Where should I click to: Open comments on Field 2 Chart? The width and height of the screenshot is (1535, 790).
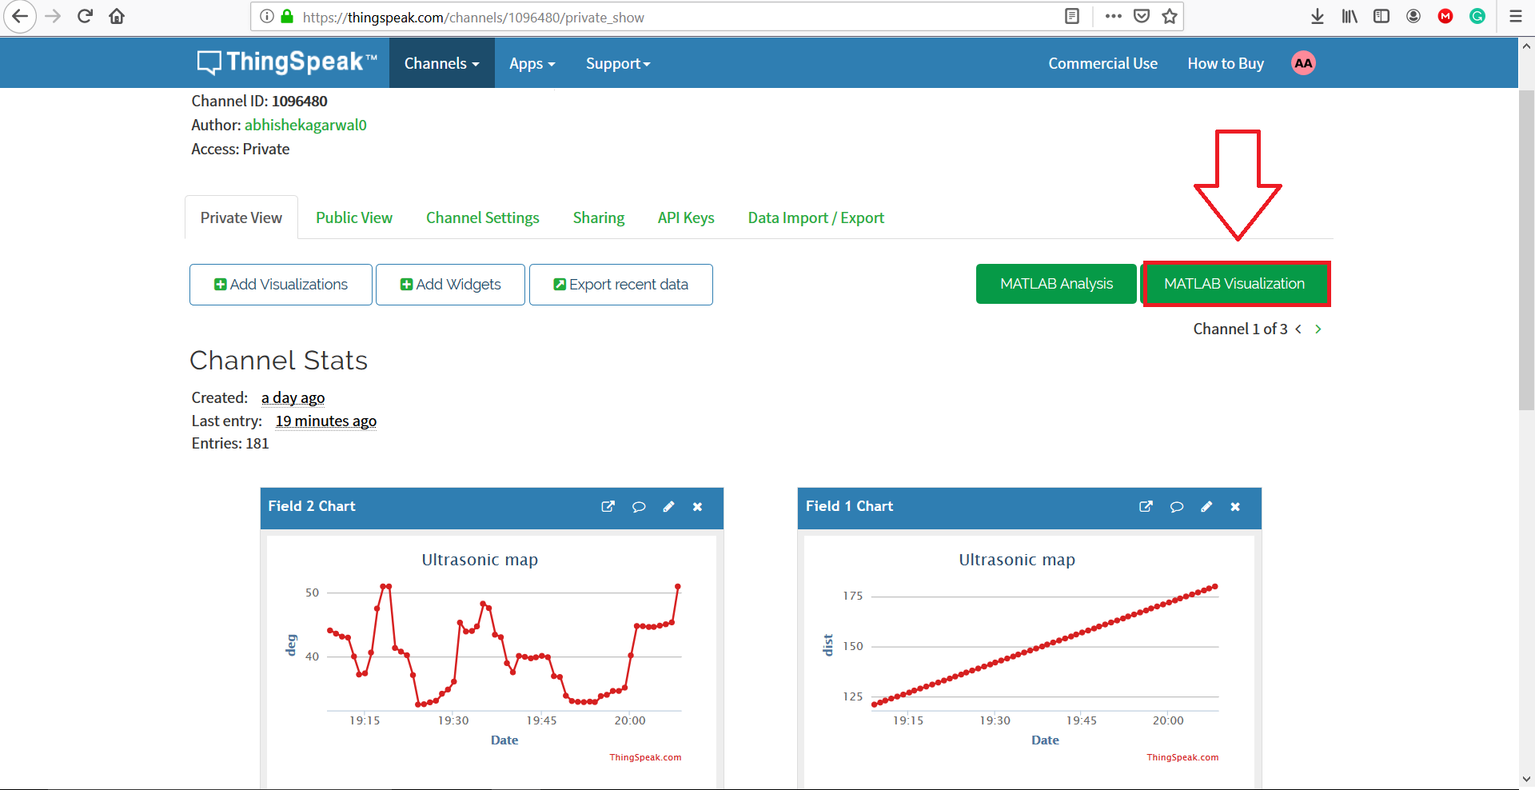pos(638,507)
